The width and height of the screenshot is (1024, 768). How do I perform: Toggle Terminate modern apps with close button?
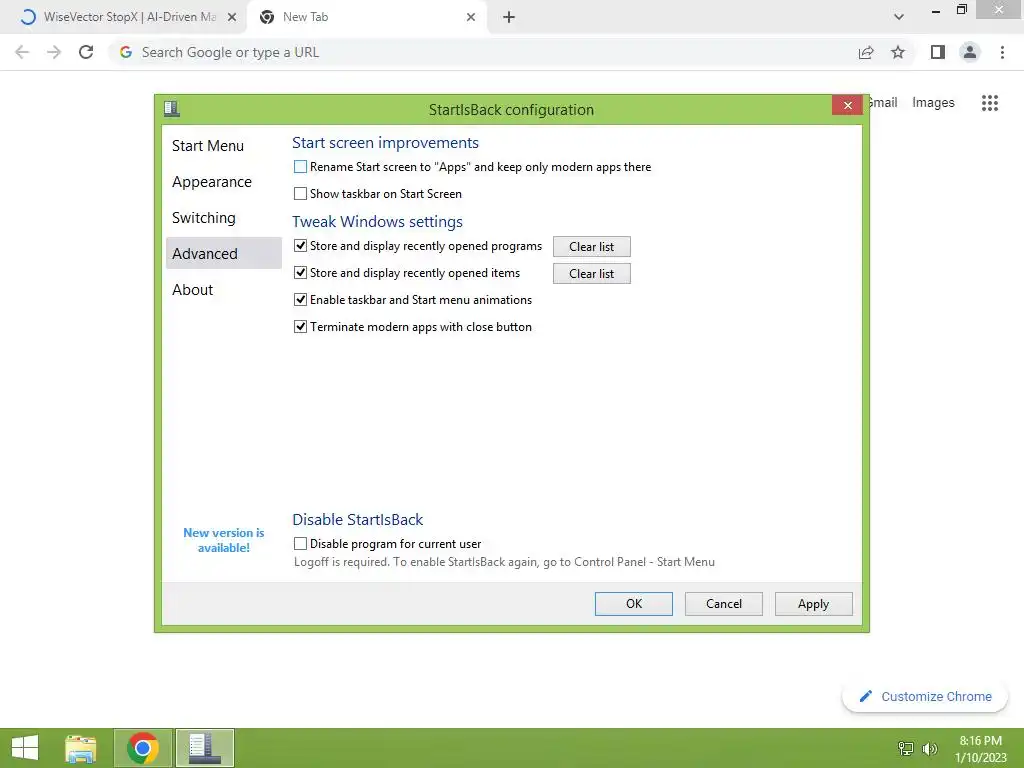pyautogui.click(x=300, y=327)
